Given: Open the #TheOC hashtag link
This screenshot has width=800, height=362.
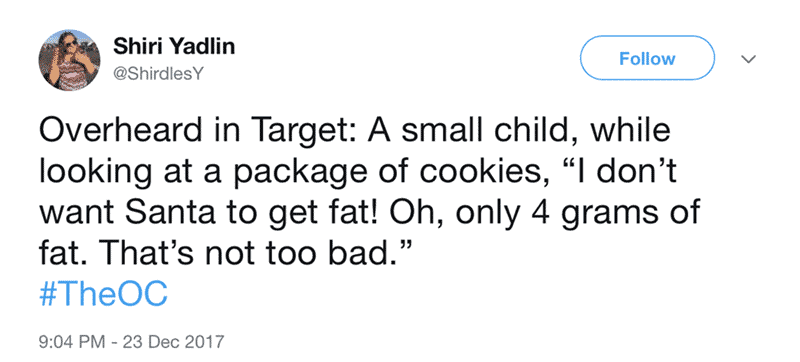Looking at the screenshot, I should 103,295.
